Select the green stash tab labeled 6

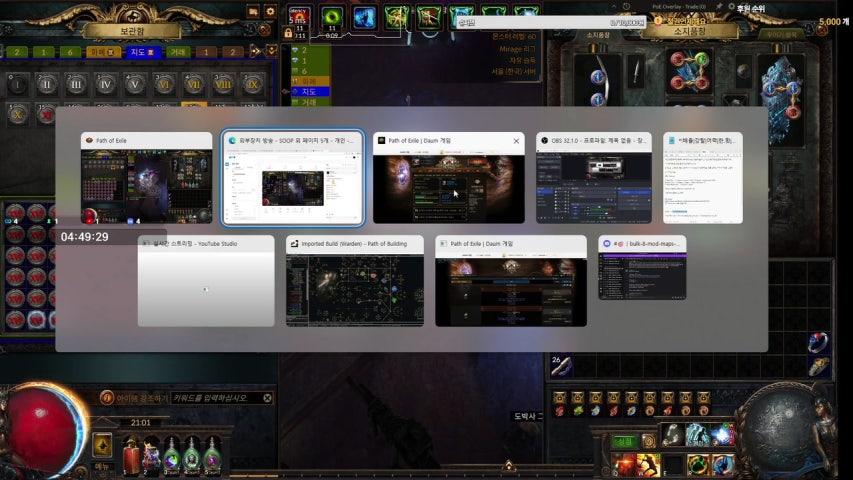pos(70,52)
